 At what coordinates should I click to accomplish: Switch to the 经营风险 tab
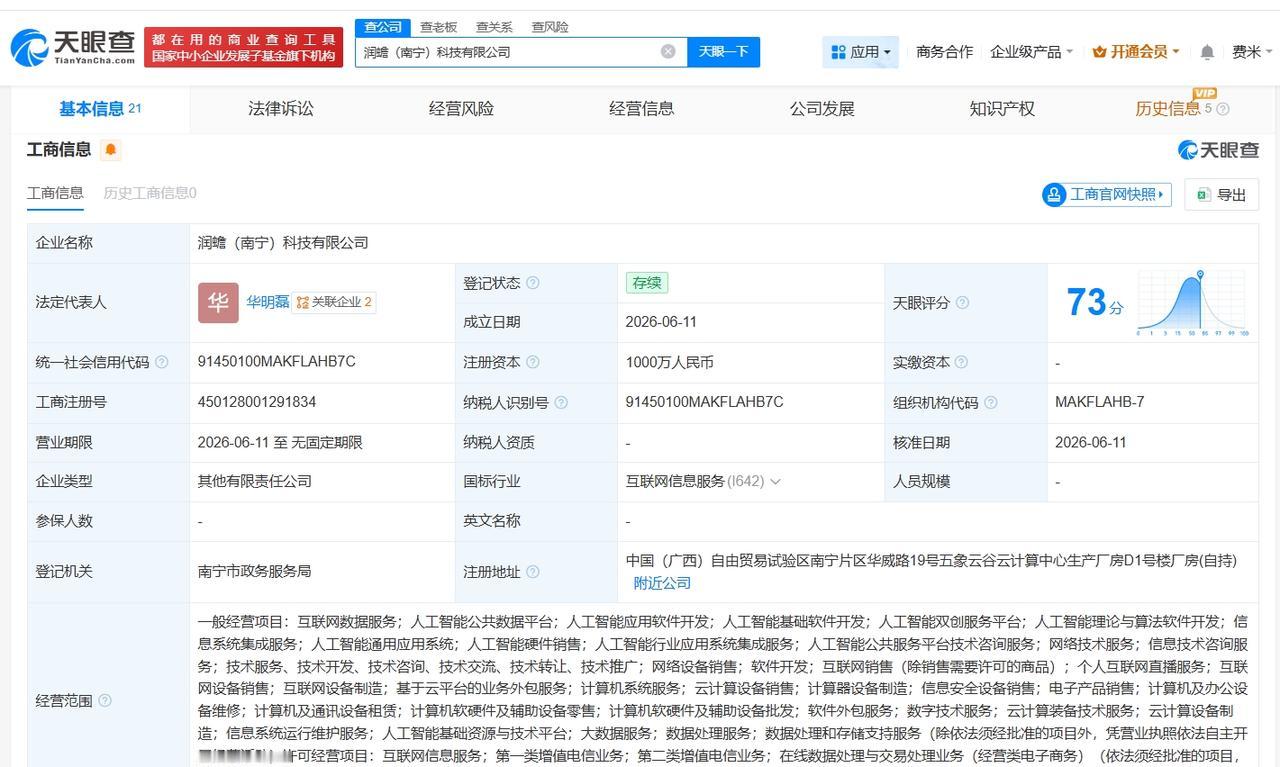(x=461, y=109)
